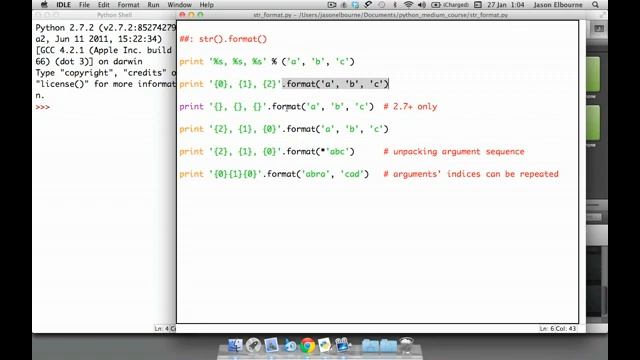This screenshot has width=640, height=360.
Task: Open Preview app from the dock
Action: [x=271, y=345]
